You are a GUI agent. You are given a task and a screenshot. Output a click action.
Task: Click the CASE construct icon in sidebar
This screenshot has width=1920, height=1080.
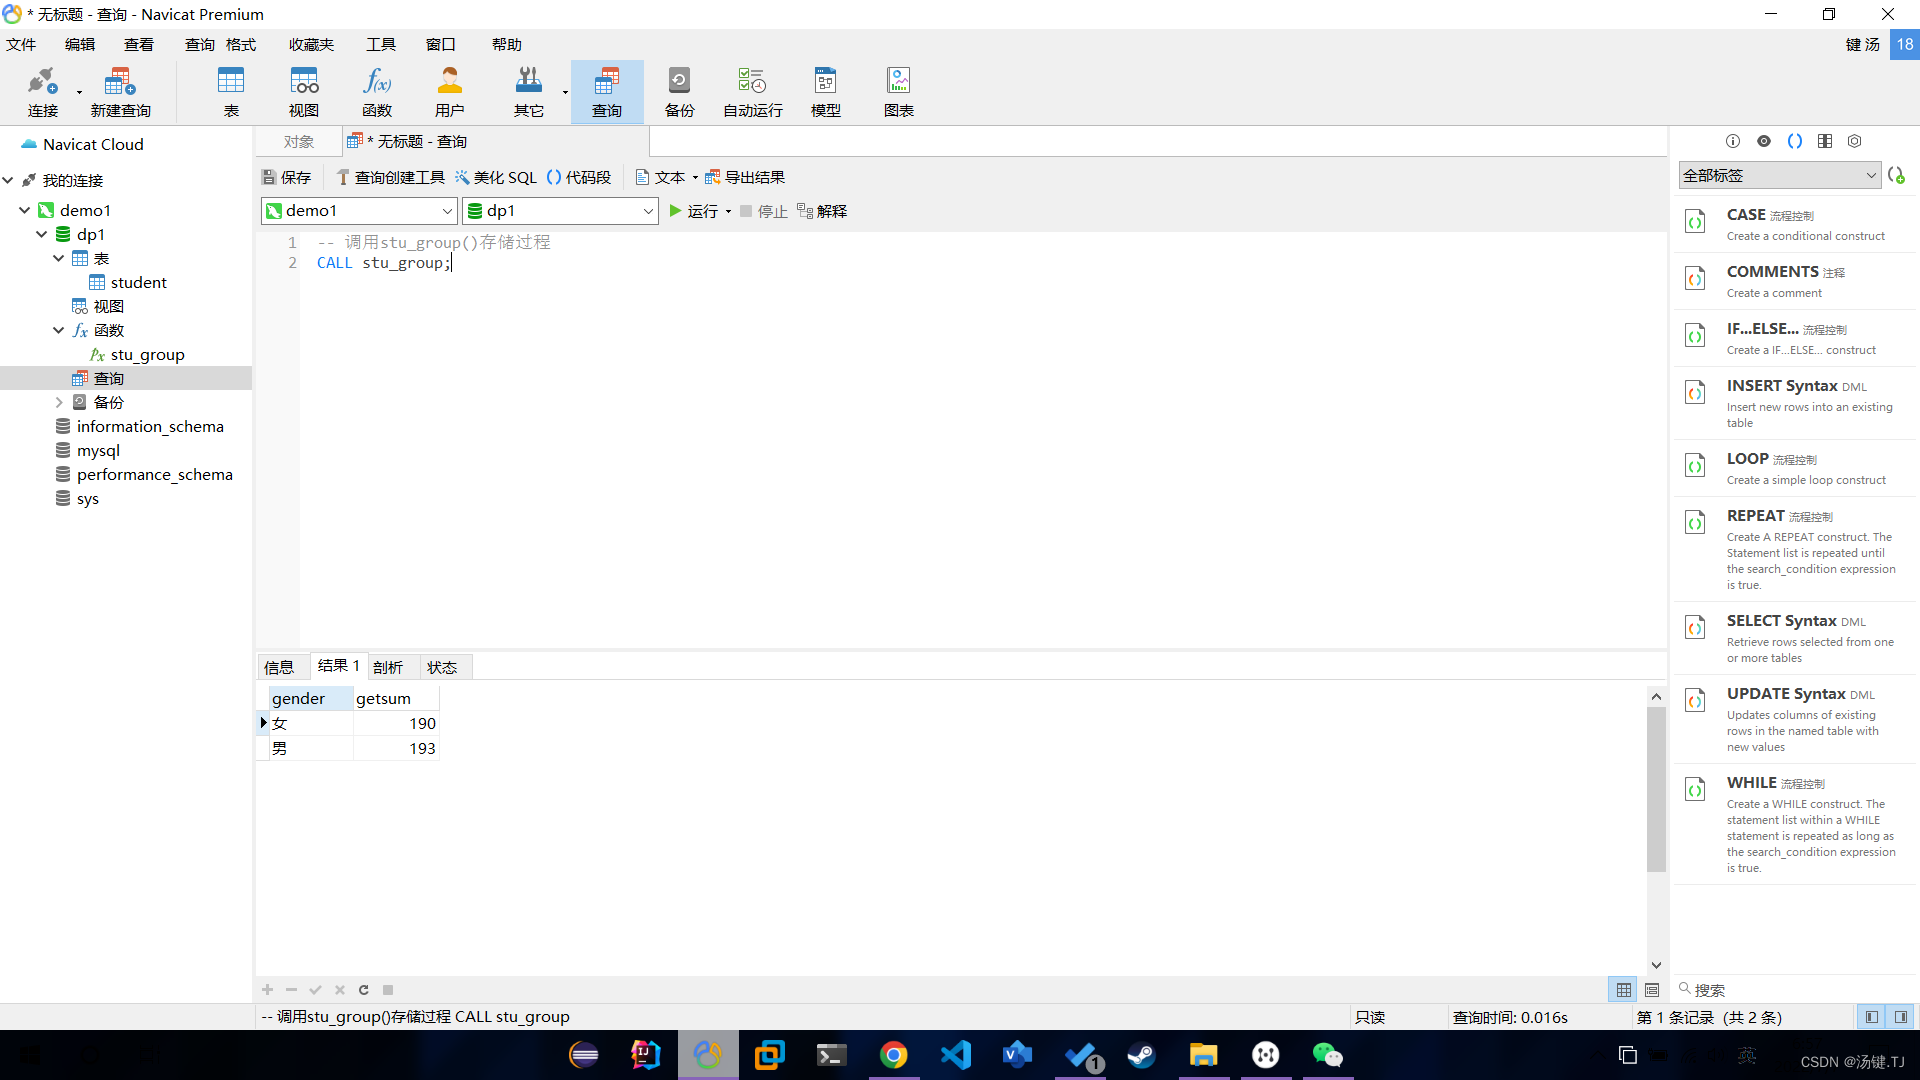point(1697,222)
